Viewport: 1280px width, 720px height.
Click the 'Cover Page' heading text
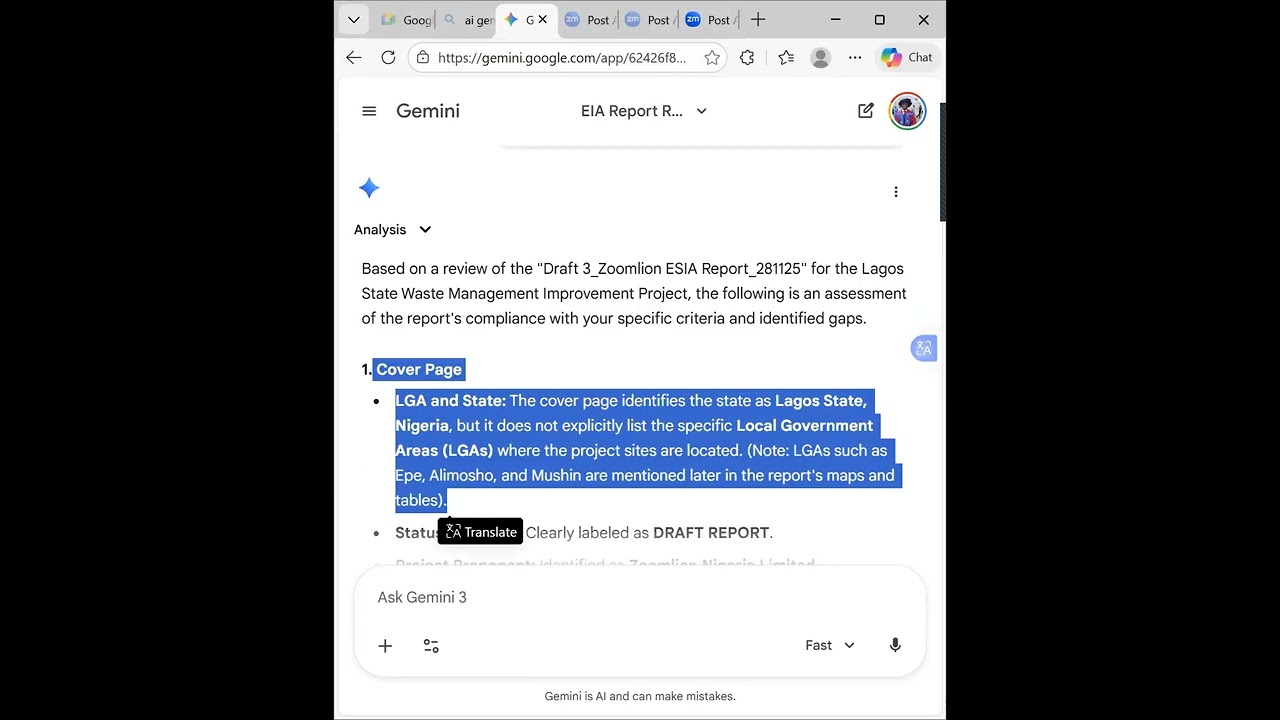pyautogui.click(x=419, y=369)
